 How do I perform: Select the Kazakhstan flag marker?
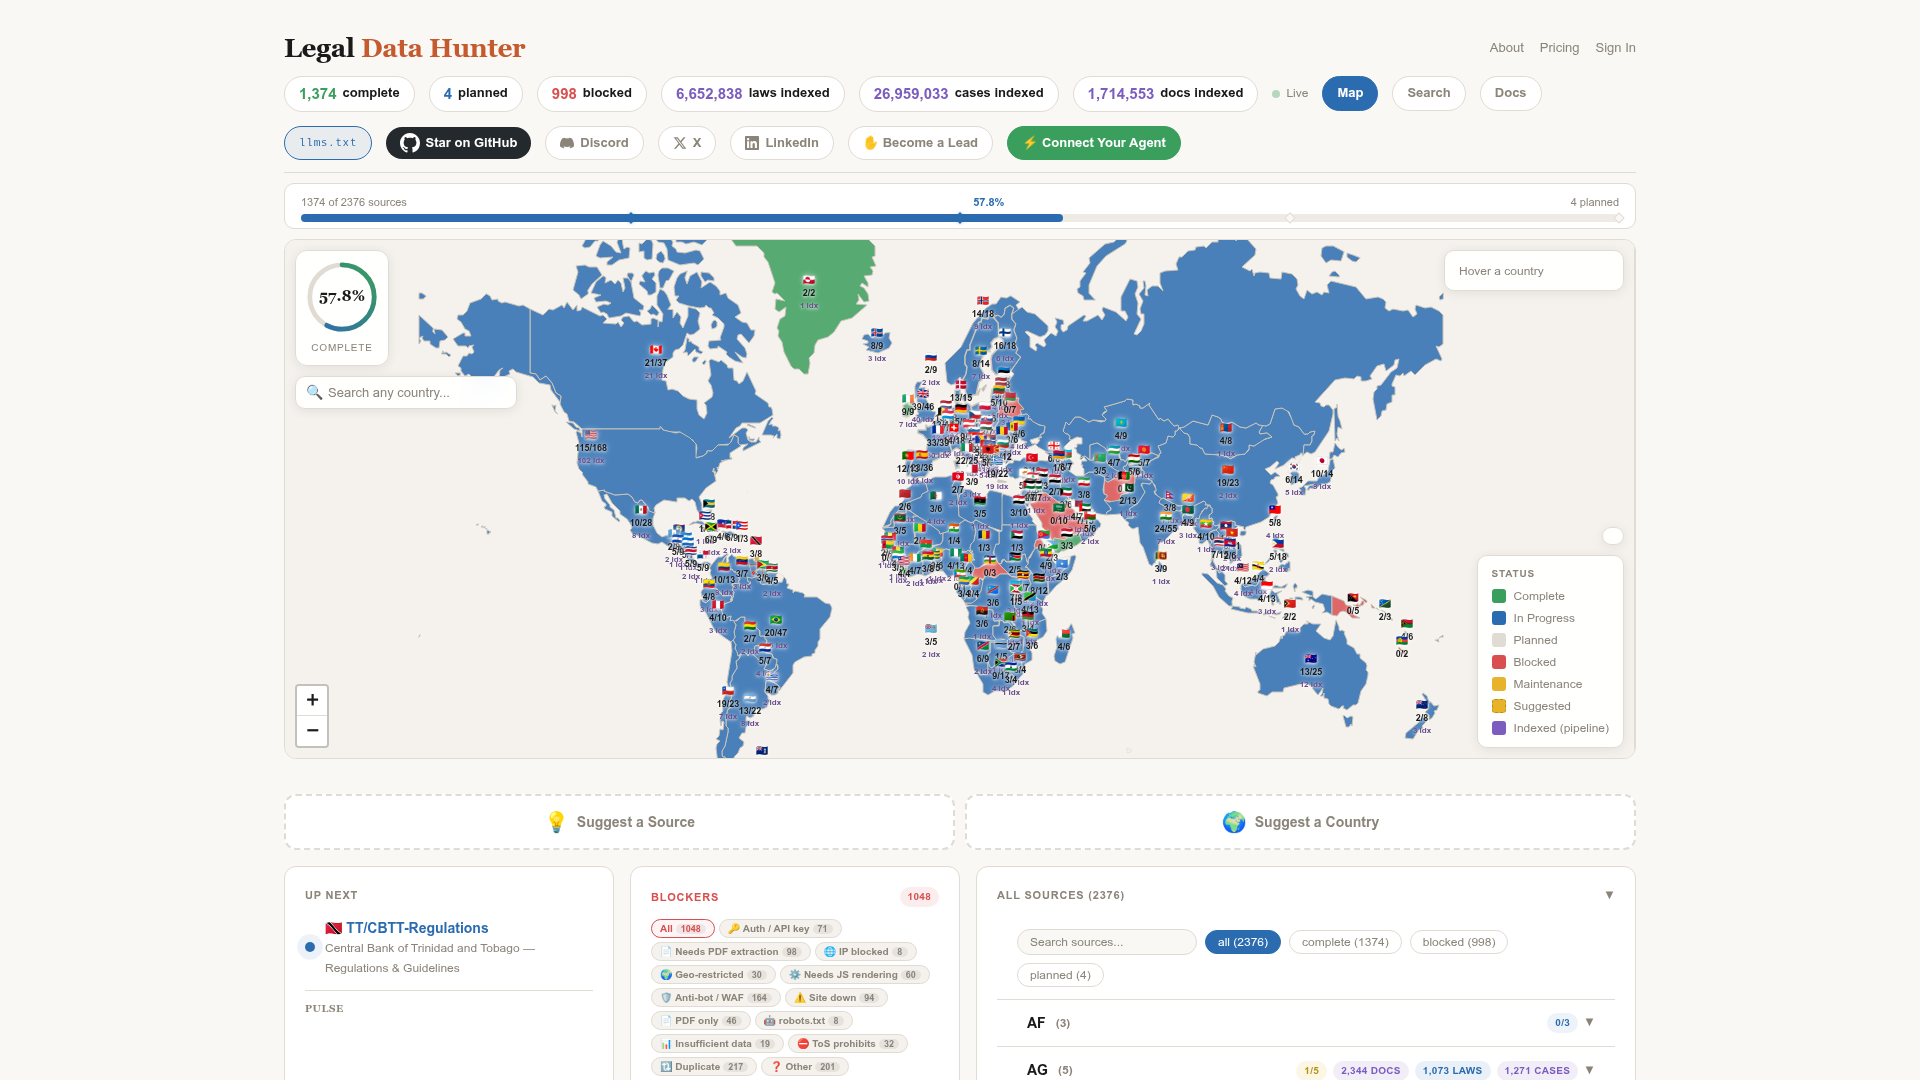point(1121,423)
